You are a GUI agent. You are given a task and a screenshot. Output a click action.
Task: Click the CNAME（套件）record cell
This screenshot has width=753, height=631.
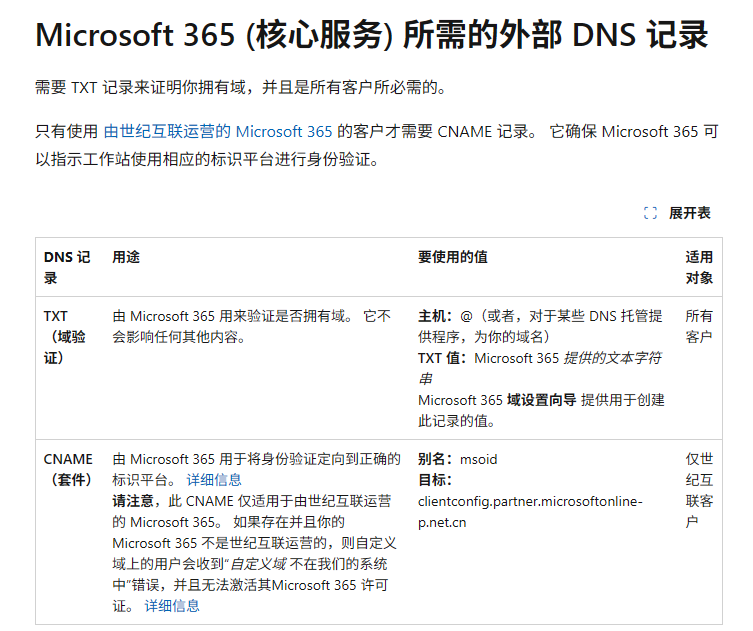(x=68, y=469)
